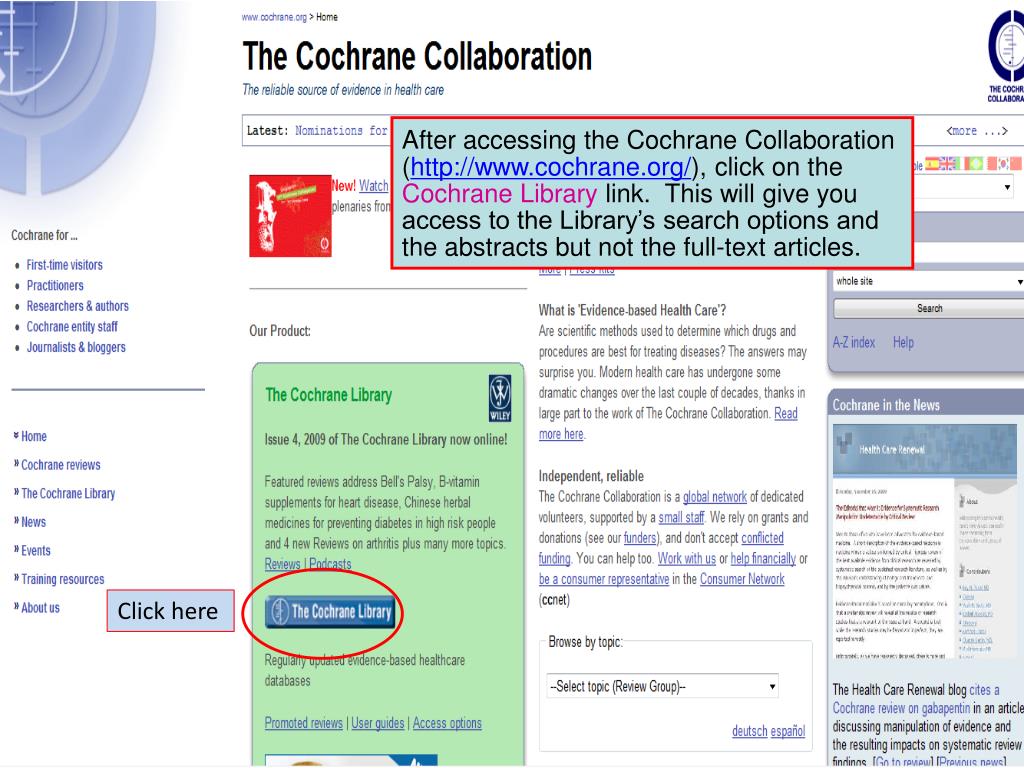This screenshot has width=1024, height=768.
Task: Click The Cochrane Library blue button
Action: (330, 612)
